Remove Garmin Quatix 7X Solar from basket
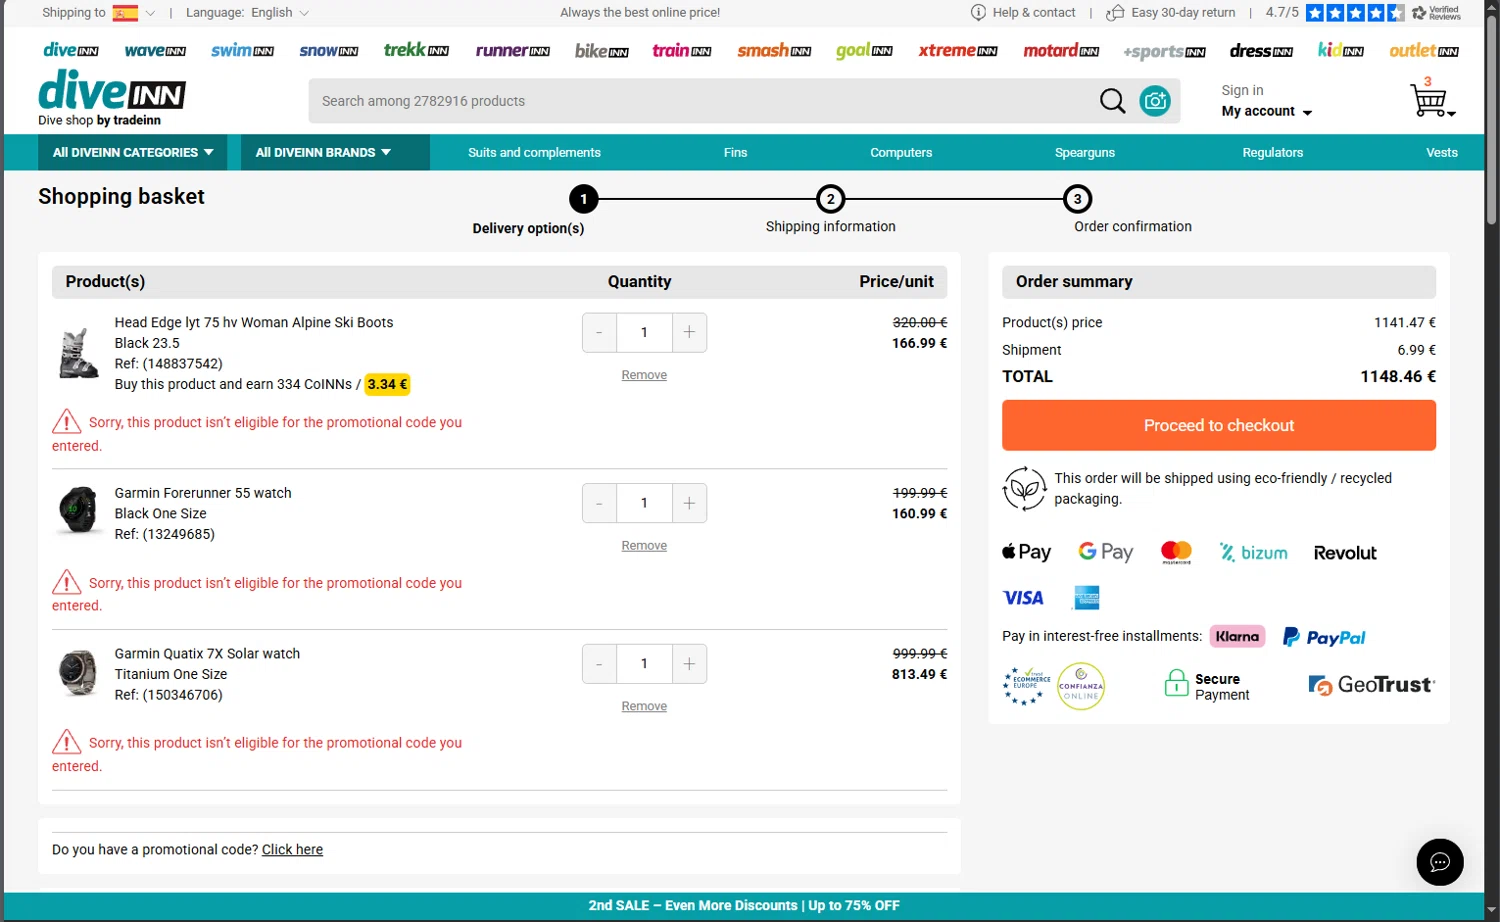Screen dimensions: 1500x922 point(644,706)
